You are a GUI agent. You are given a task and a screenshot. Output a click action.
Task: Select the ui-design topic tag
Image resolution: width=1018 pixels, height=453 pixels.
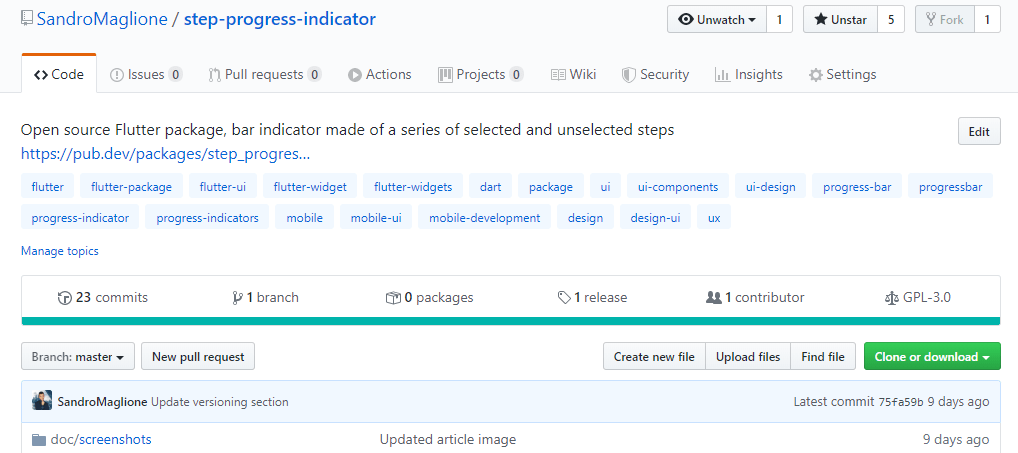771,187
